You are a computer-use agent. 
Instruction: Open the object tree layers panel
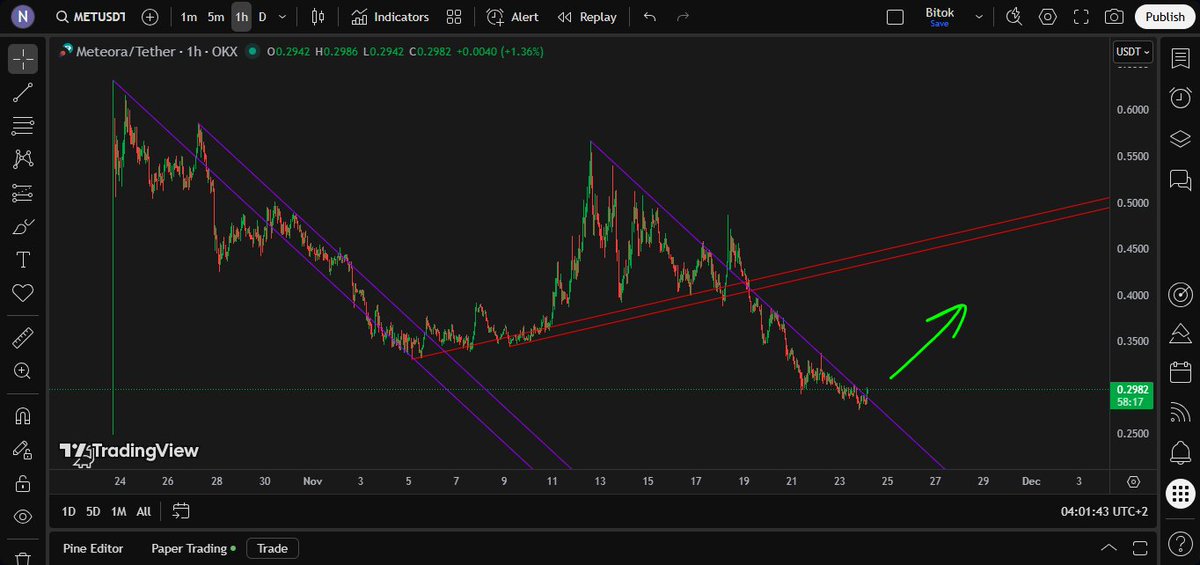point(1180,139)
